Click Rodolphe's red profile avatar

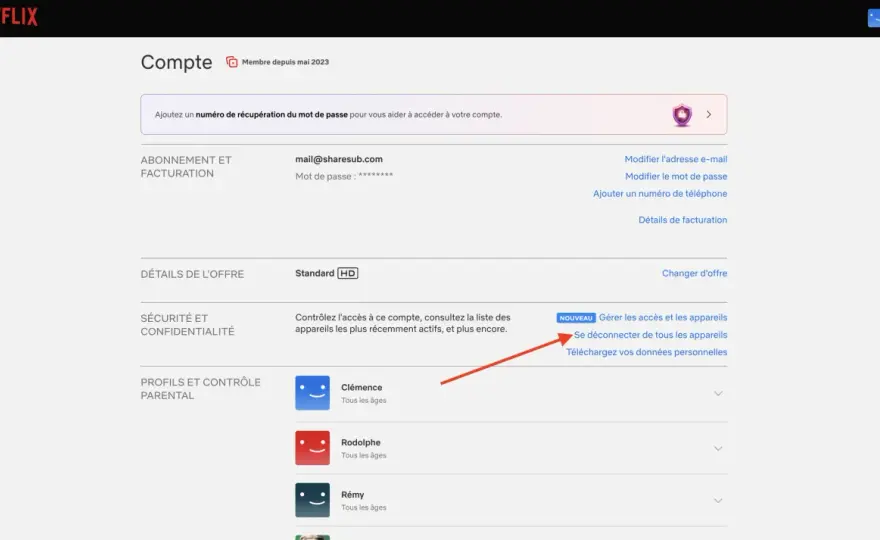click(x=313, y=448)
